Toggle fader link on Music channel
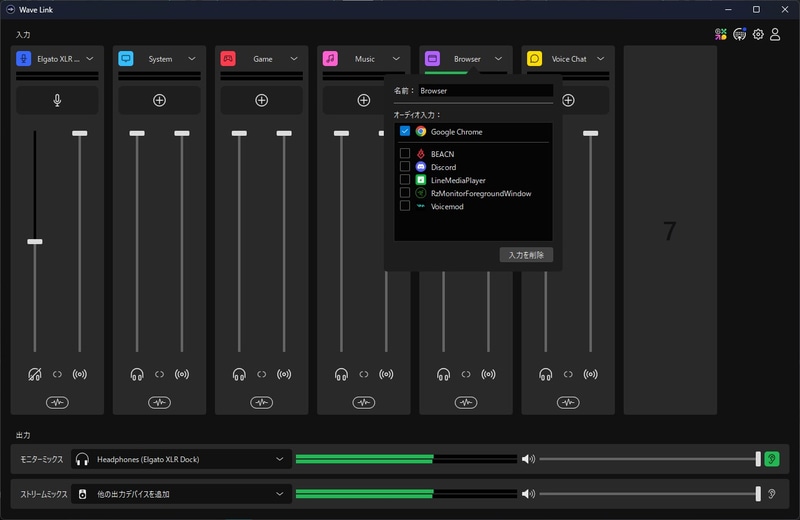The image size is (800, 520). pyautogui.click(x=363, y=375)
